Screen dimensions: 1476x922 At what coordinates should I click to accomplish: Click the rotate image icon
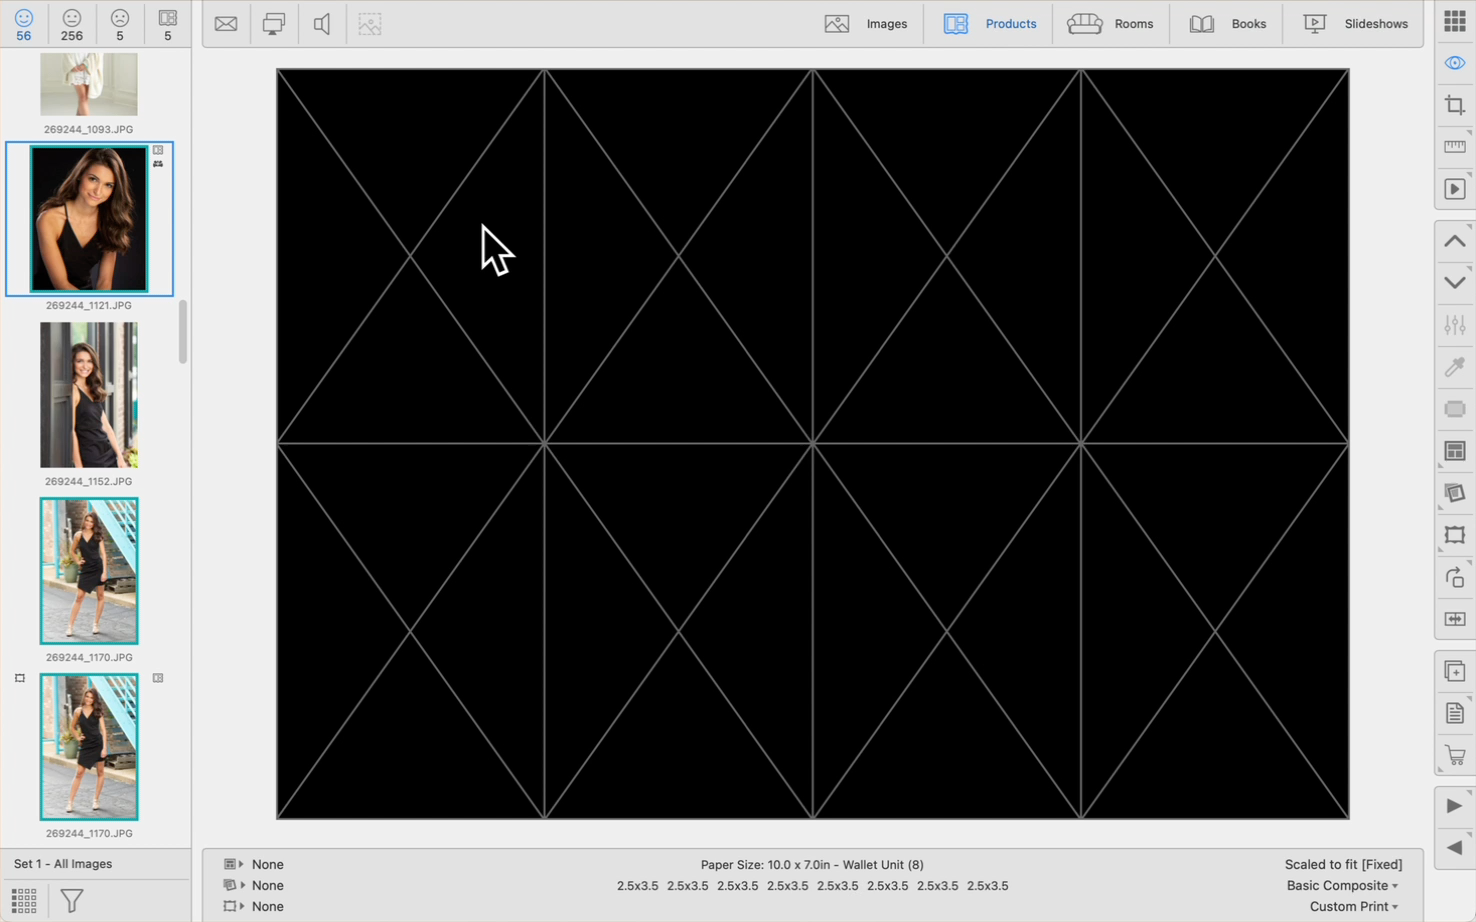click(x=1454, y=578)
